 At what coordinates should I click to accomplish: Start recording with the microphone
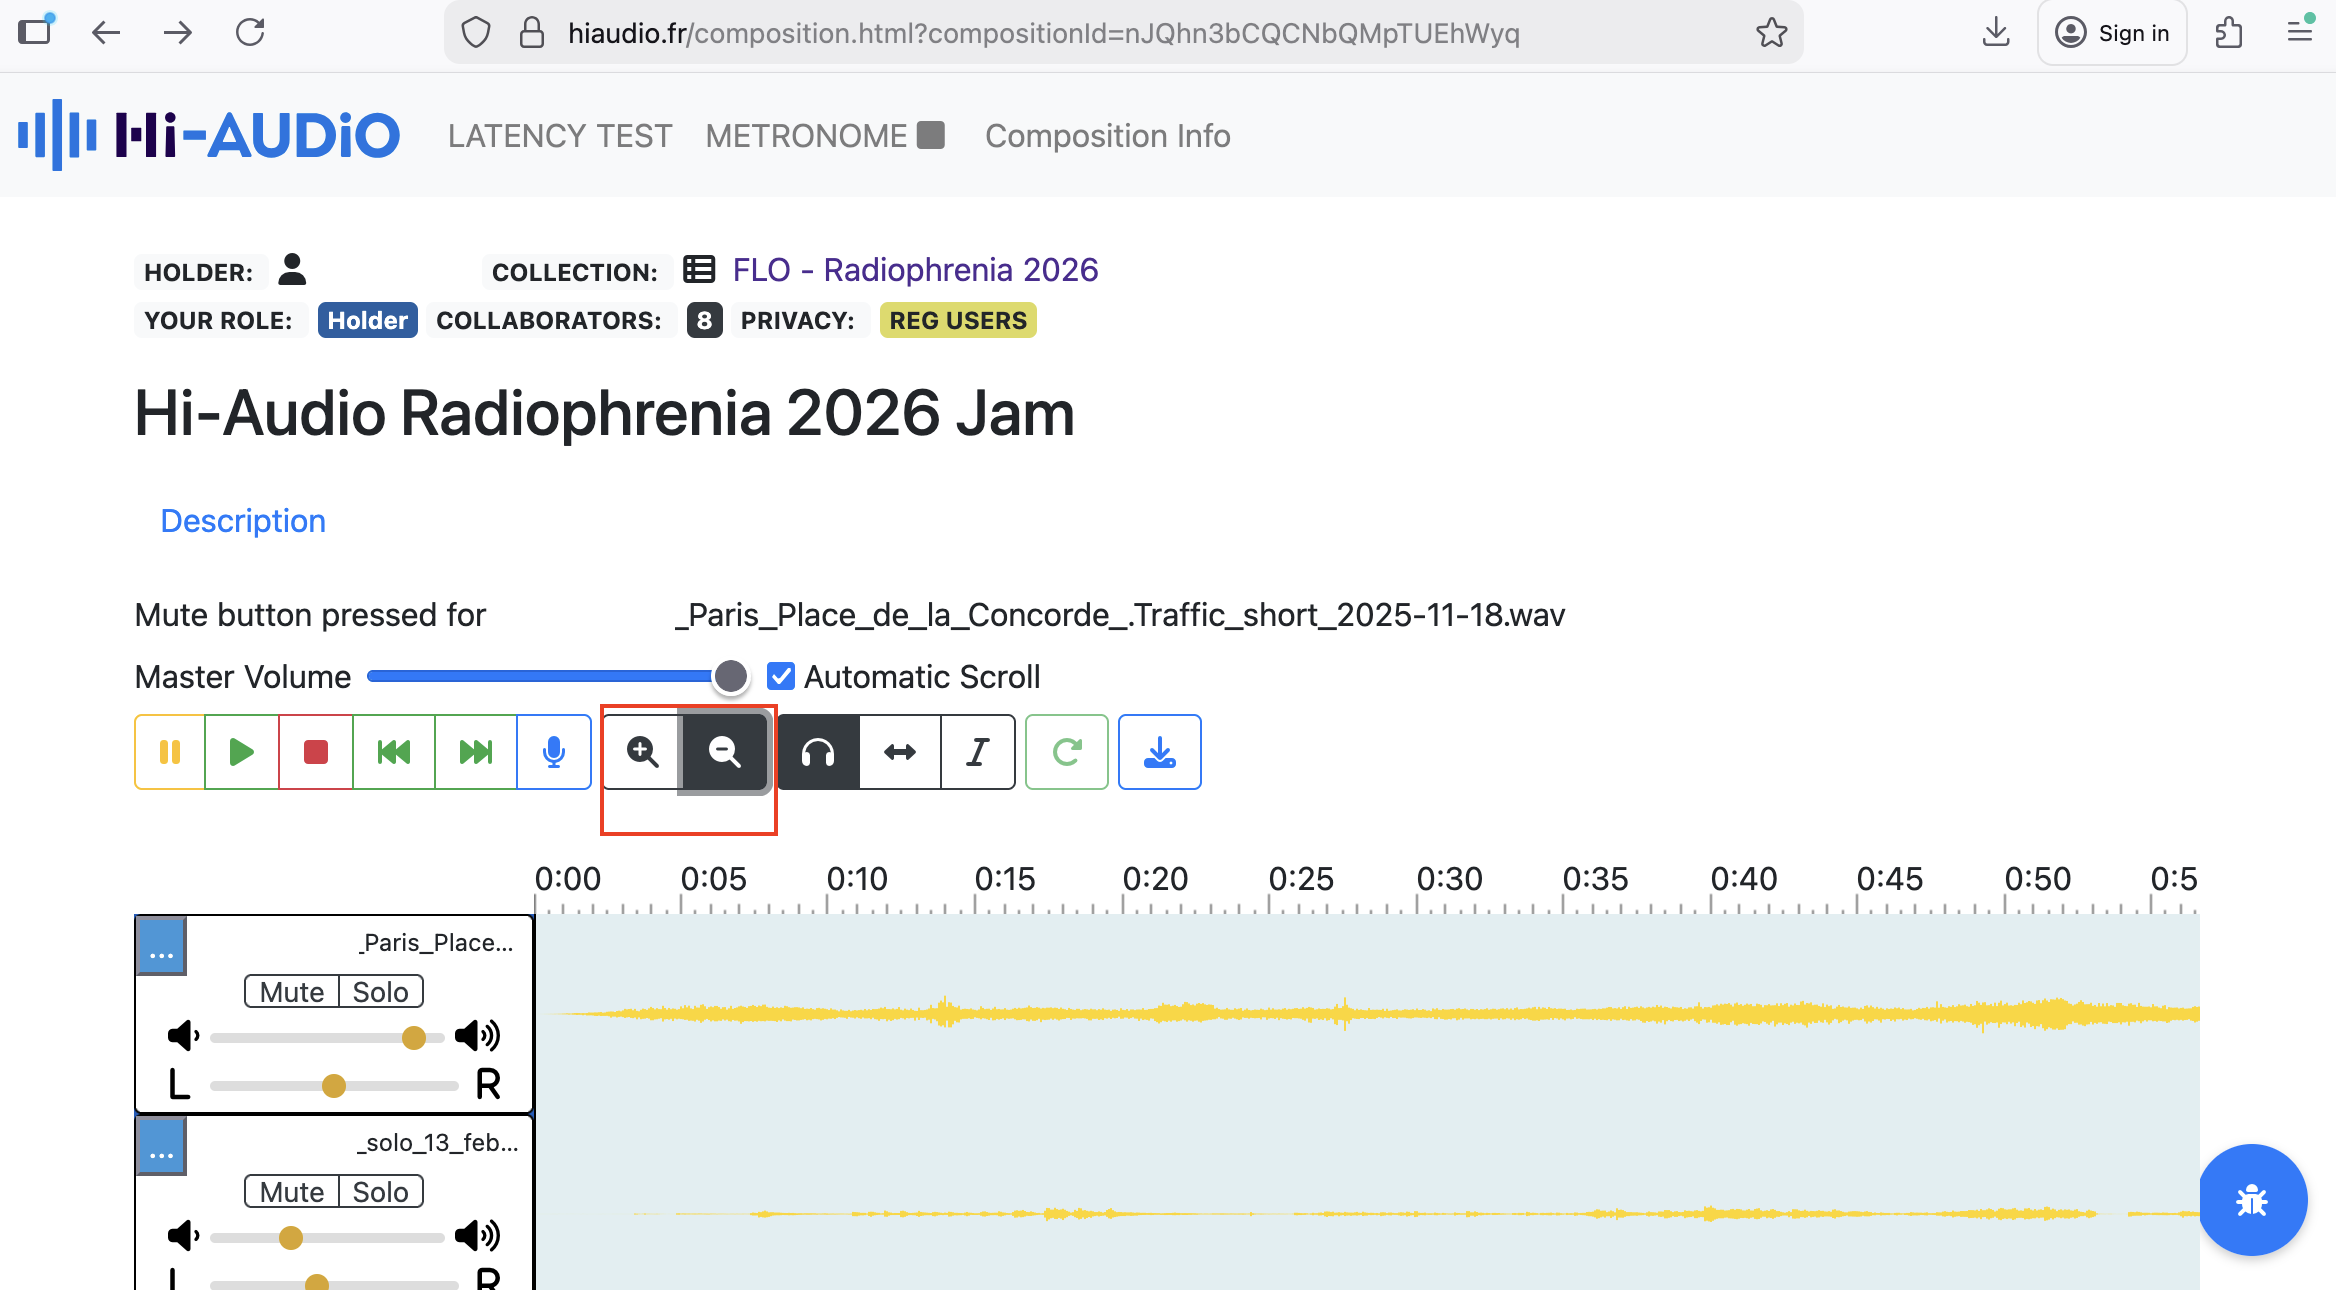pyautogui.click(x=553, y=752)
